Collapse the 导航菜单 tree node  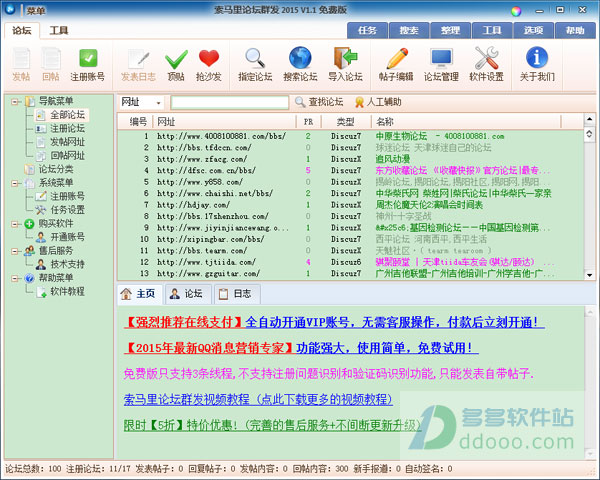click(15, 101)
